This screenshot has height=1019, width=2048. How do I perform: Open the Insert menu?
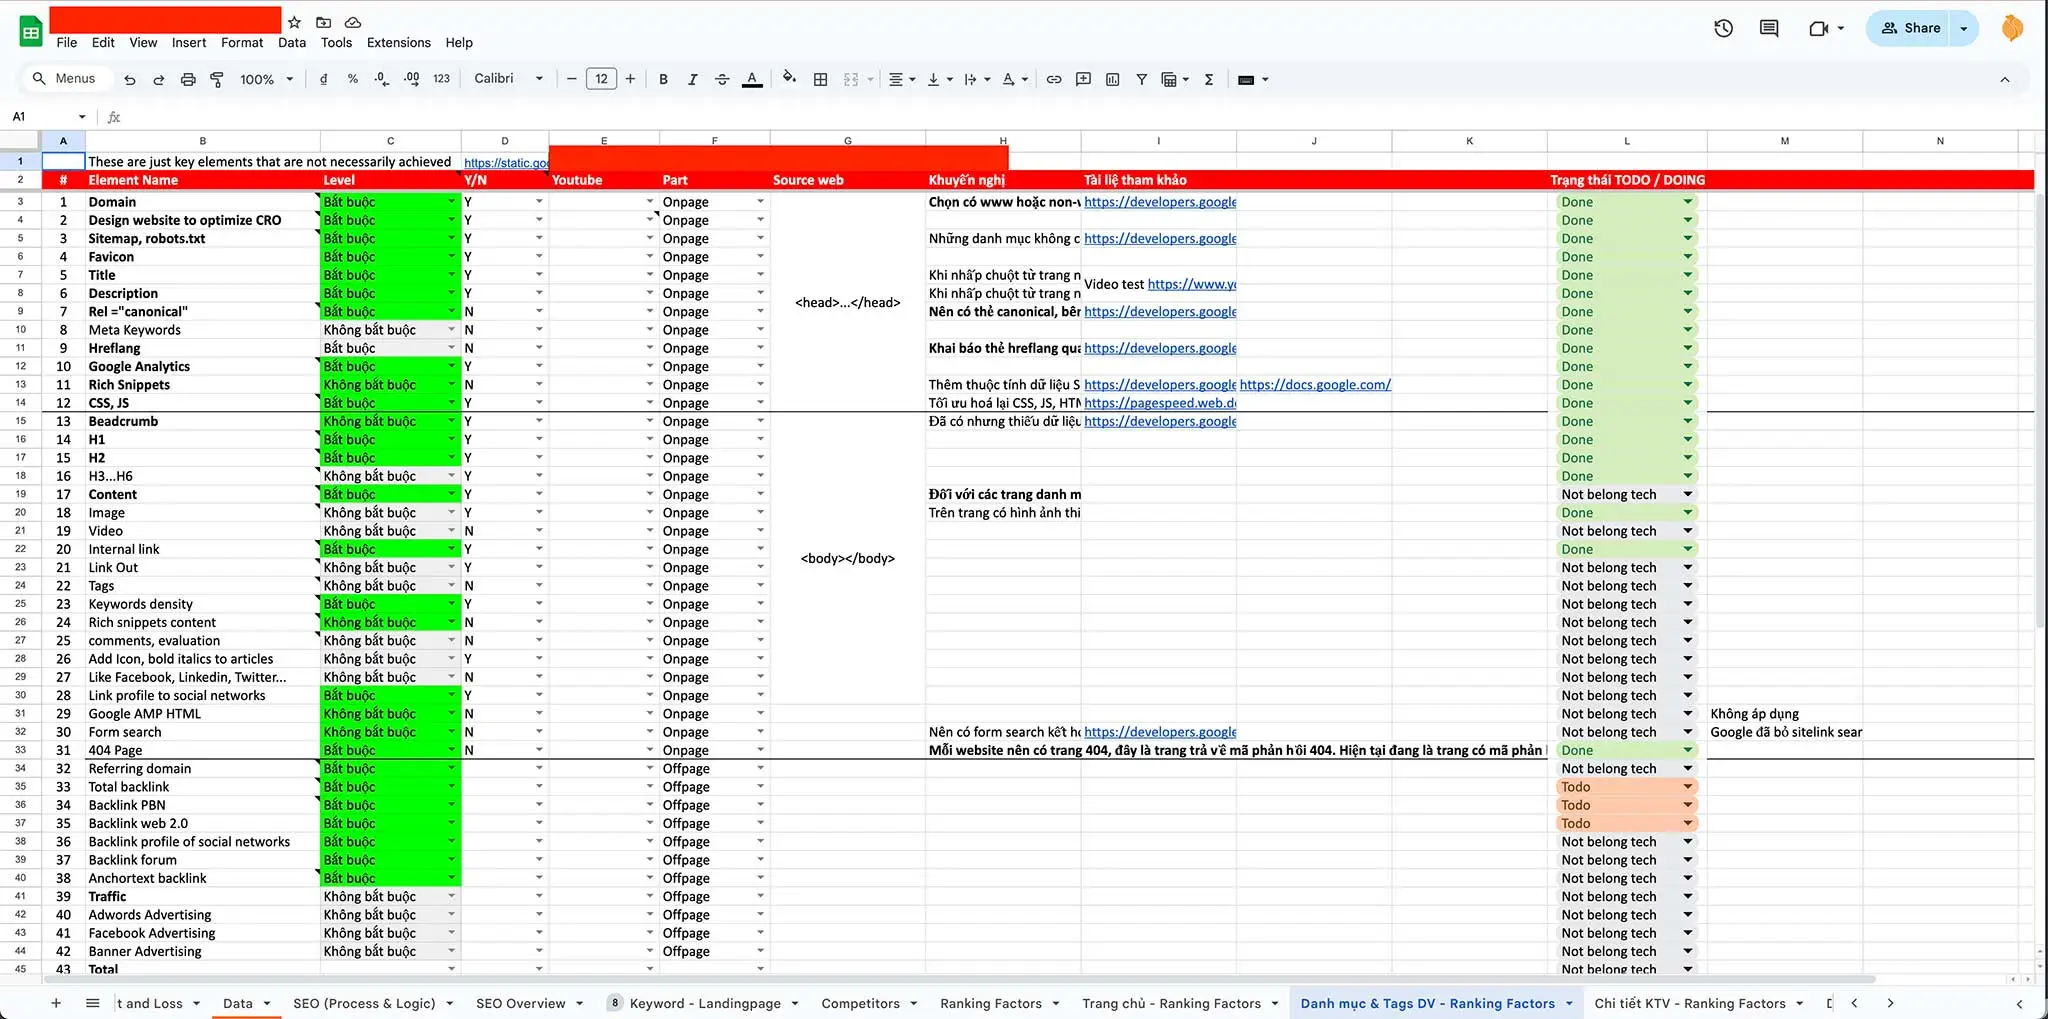189,43
